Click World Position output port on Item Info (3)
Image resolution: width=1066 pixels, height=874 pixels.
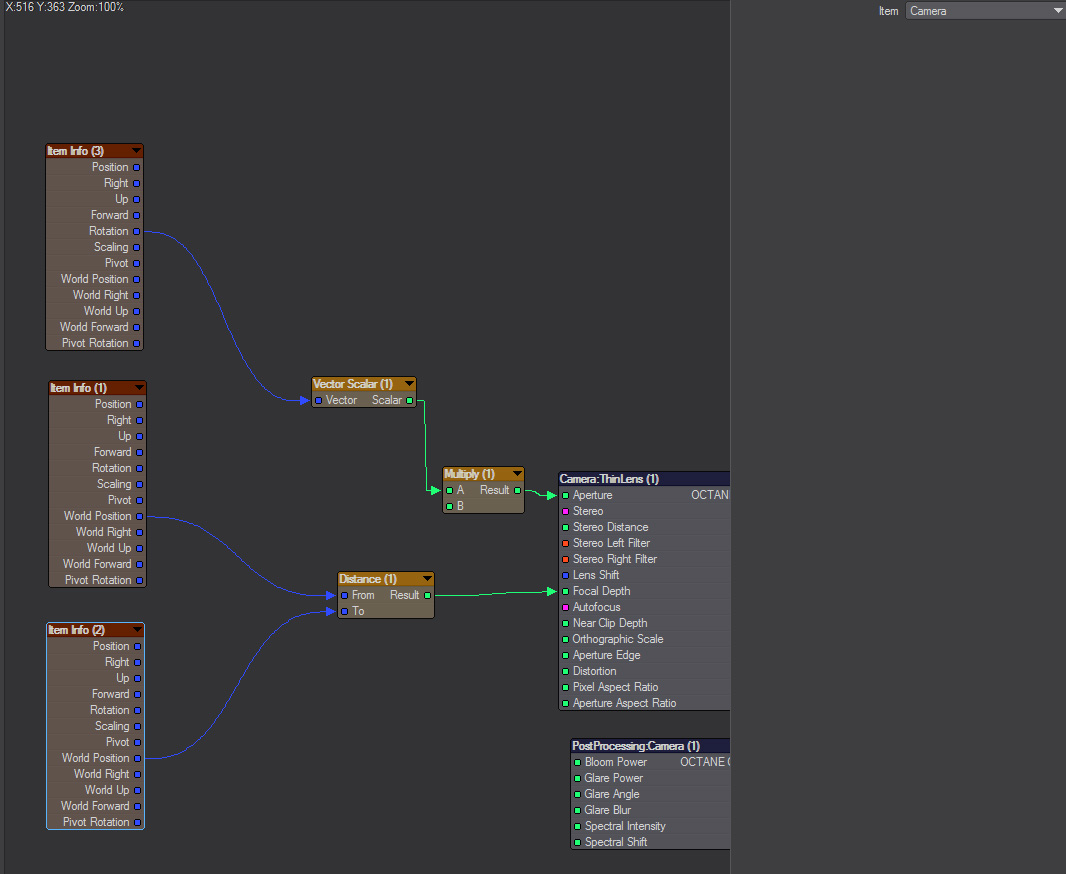137,279
